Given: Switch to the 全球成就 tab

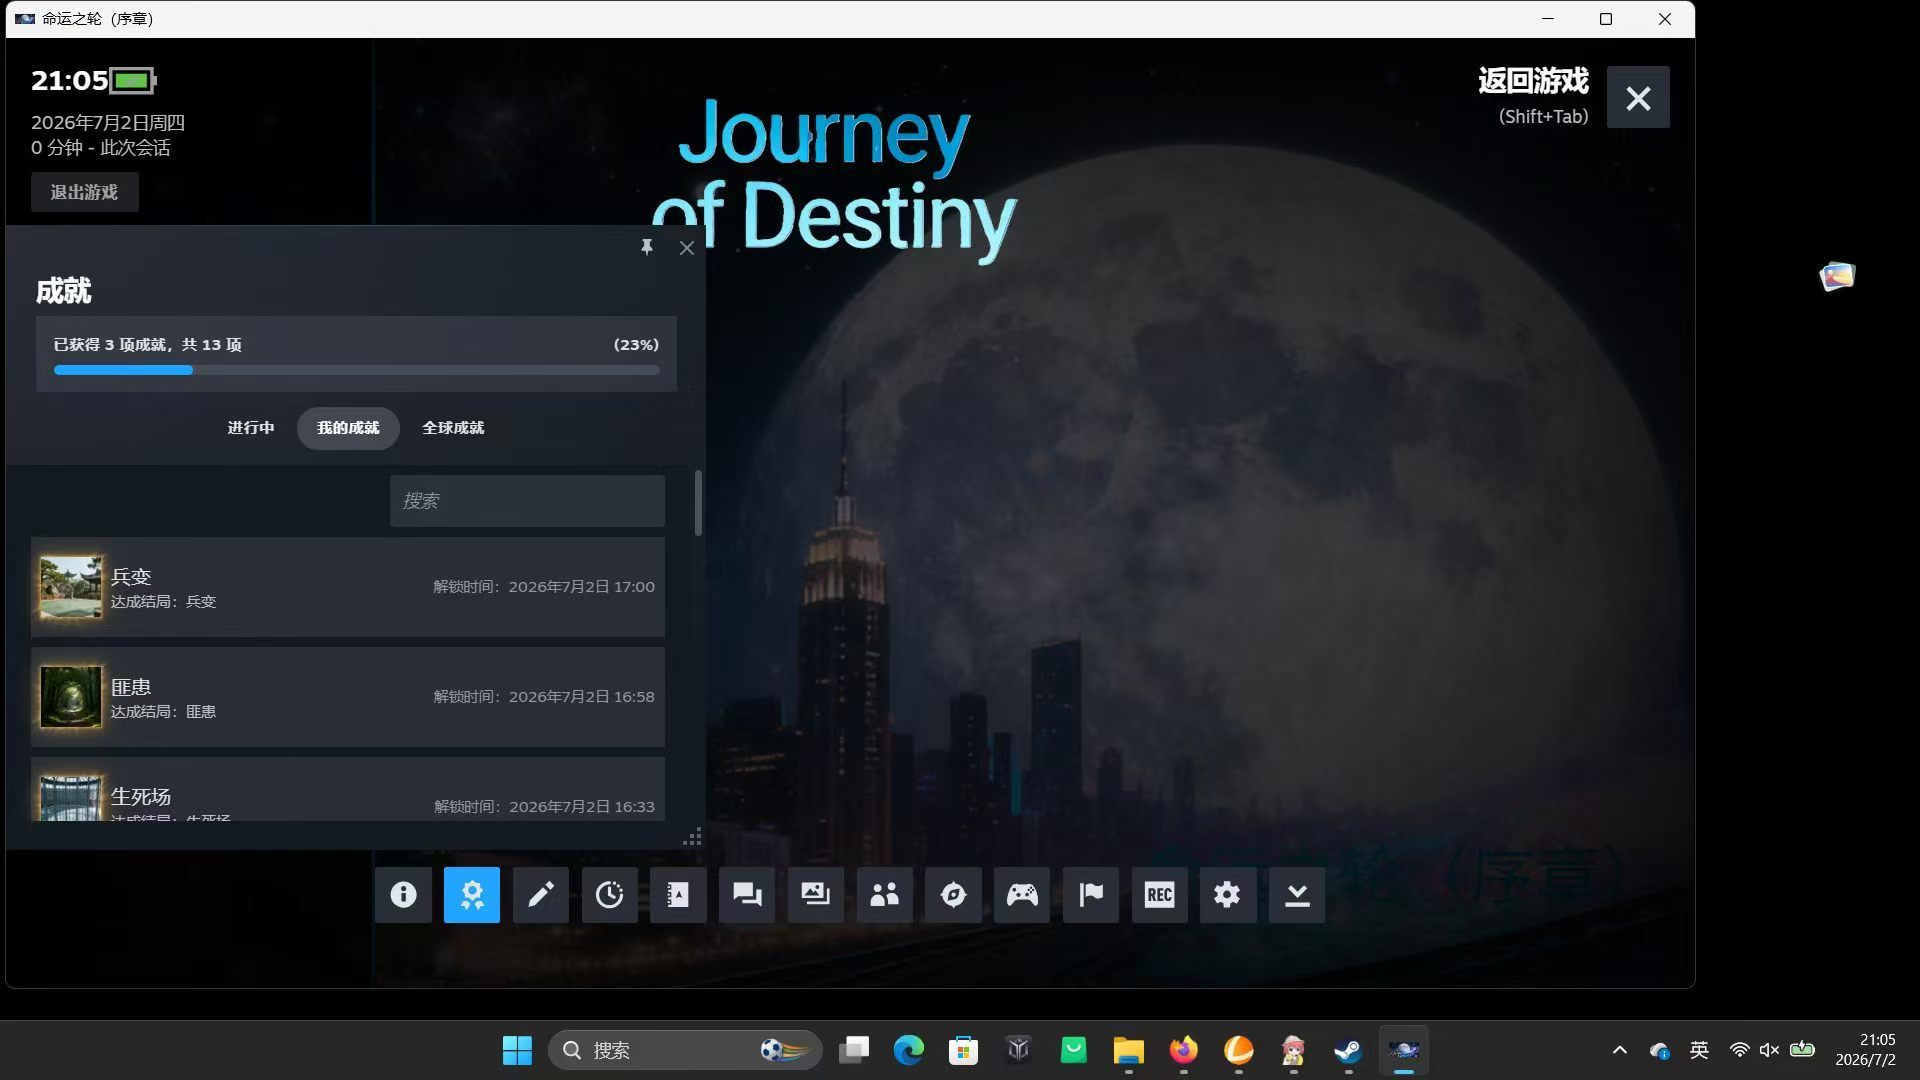Looking at the screenshot, I should [x=453, y=428].
